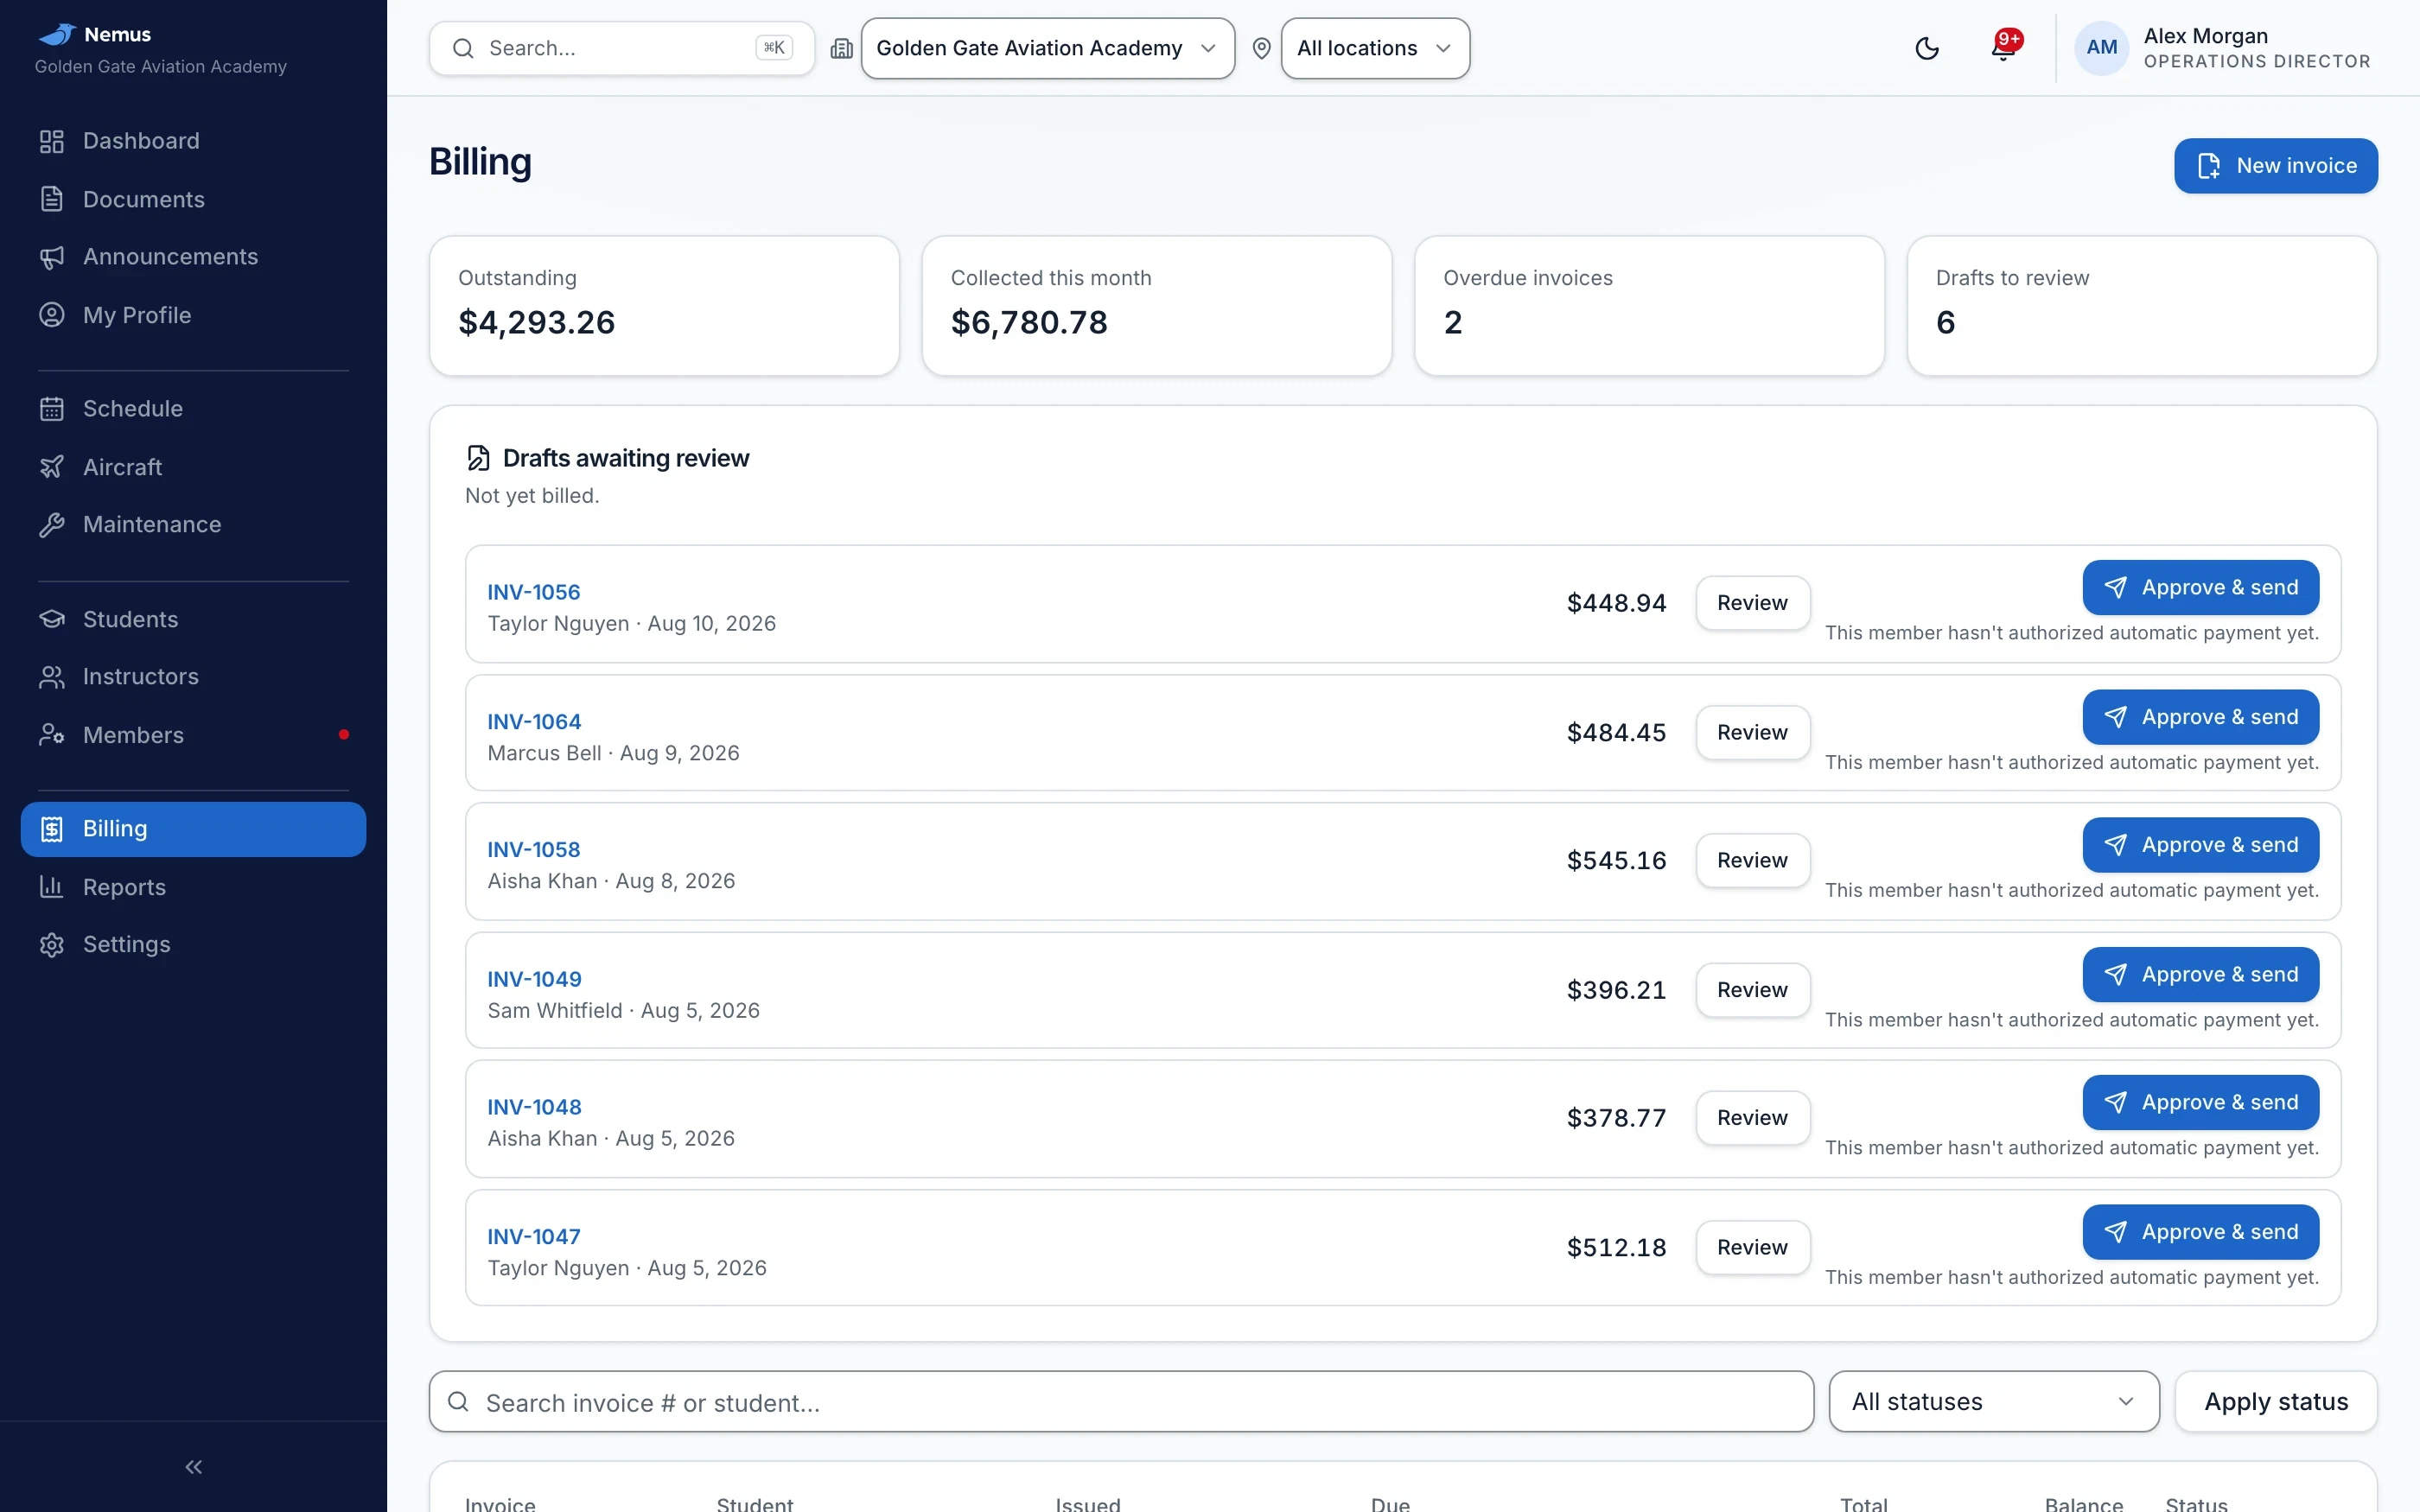
Task: Review invoice INV-1048
Action: tap(1752, 1118)
